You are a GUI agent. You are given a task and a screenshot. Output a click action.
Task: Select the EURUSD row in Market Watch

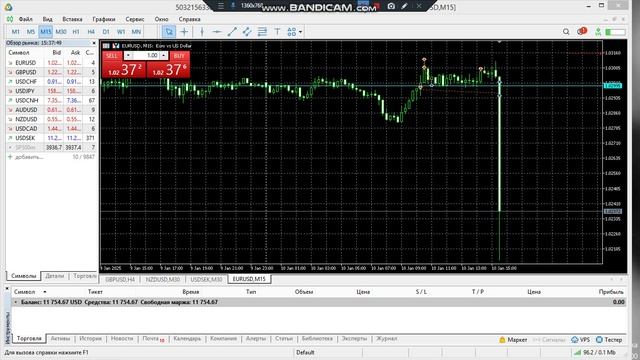pos(51,63)
